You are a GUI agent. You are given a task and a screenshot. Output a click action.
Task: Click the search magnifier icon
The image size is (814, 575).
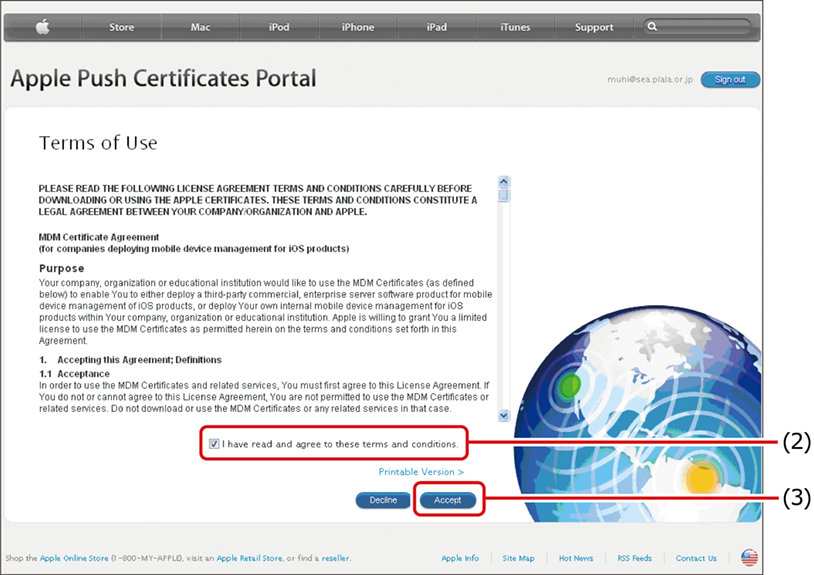point(653,26)
